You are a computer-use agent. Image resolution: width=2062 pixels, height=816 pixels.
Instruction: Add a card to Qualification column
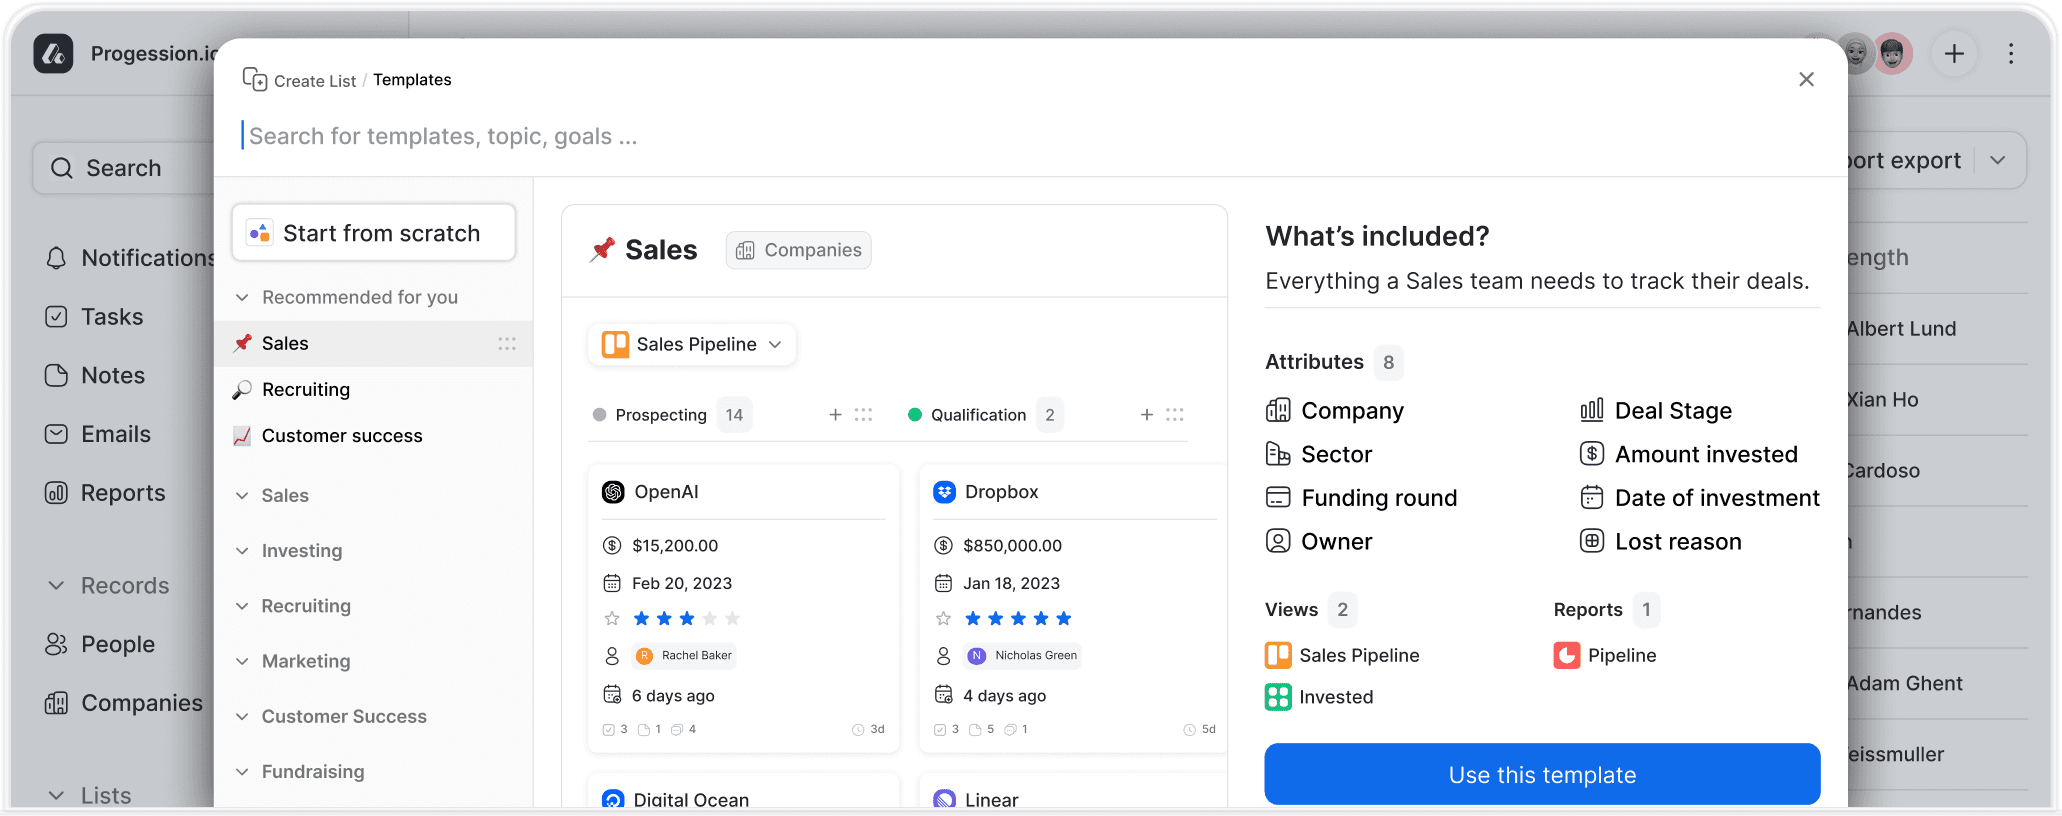(x=1147, y=415)
